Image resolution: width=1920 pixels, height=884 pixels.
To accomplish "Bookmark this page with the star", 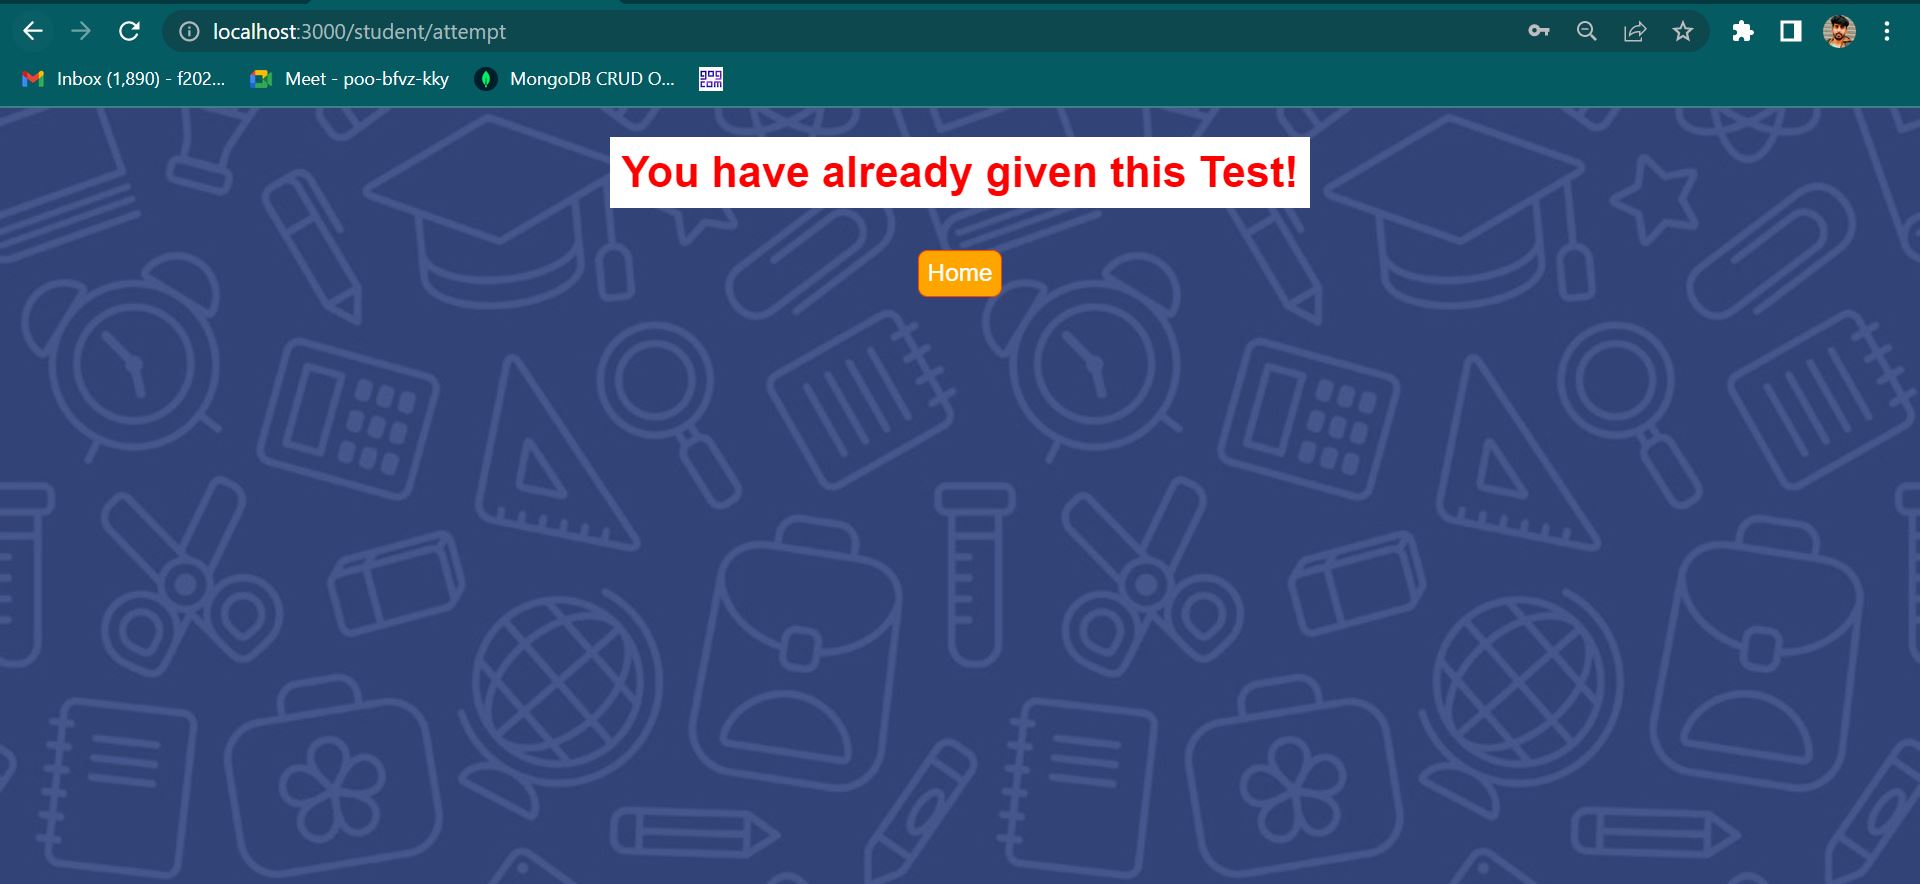I will (x=1683, y=32).
